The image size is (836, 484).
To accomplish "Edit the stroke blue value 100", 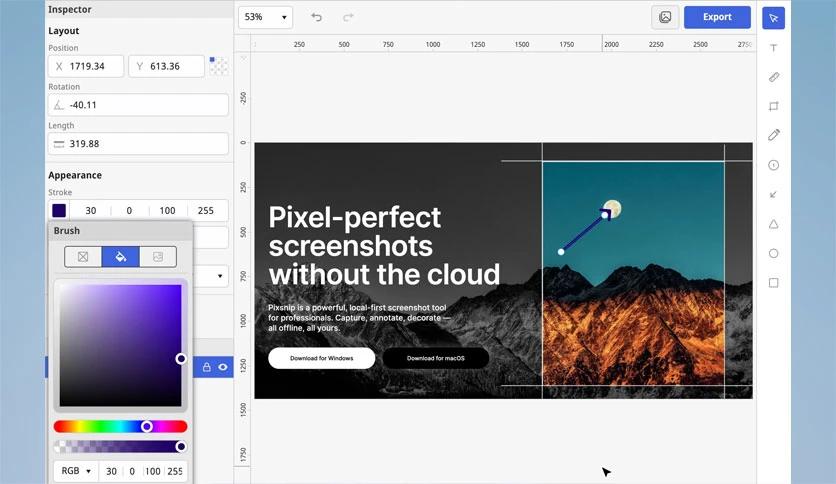I will (x=167, y=211).
